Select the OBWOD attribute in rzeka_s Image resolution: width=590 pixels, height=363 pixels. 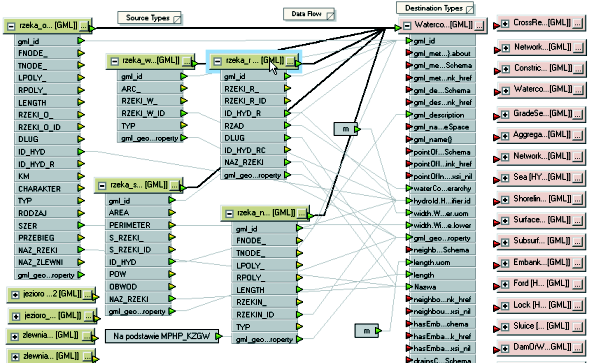click(137, 286)
